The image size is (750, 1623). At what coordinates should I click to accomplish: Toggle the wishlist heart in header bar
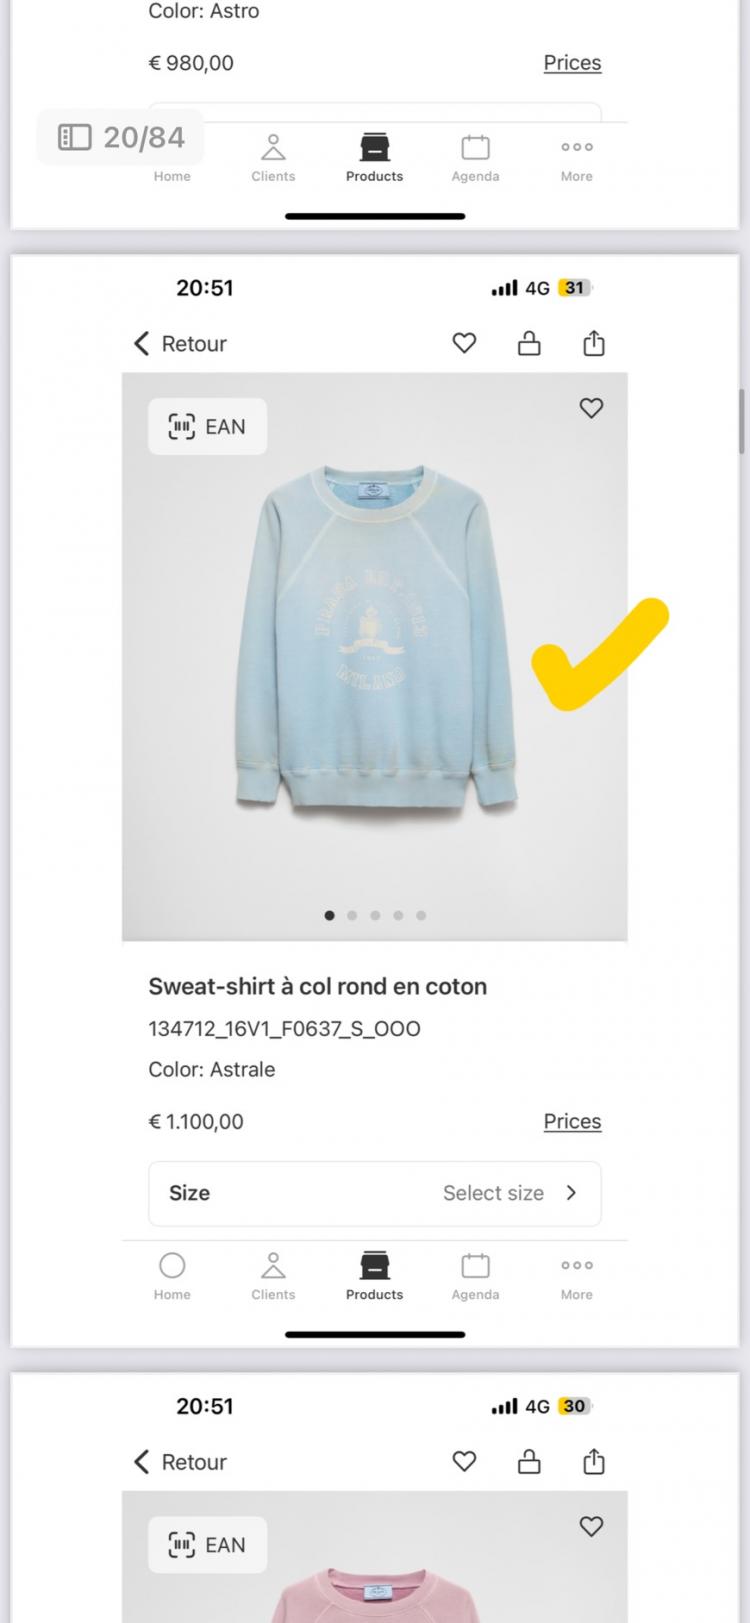point(464,343)
